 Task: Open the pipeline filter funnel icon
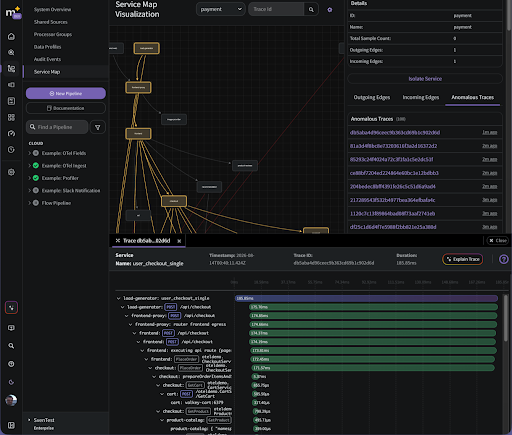coord(98,127)
